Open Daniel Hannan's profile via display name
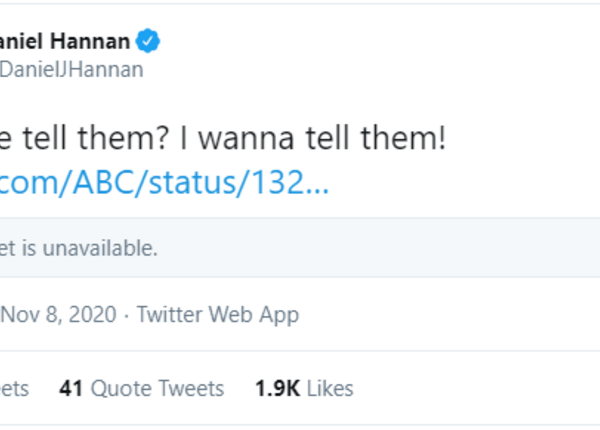The height and width of the screenshot is (430, 600). (x=66, y=42)
